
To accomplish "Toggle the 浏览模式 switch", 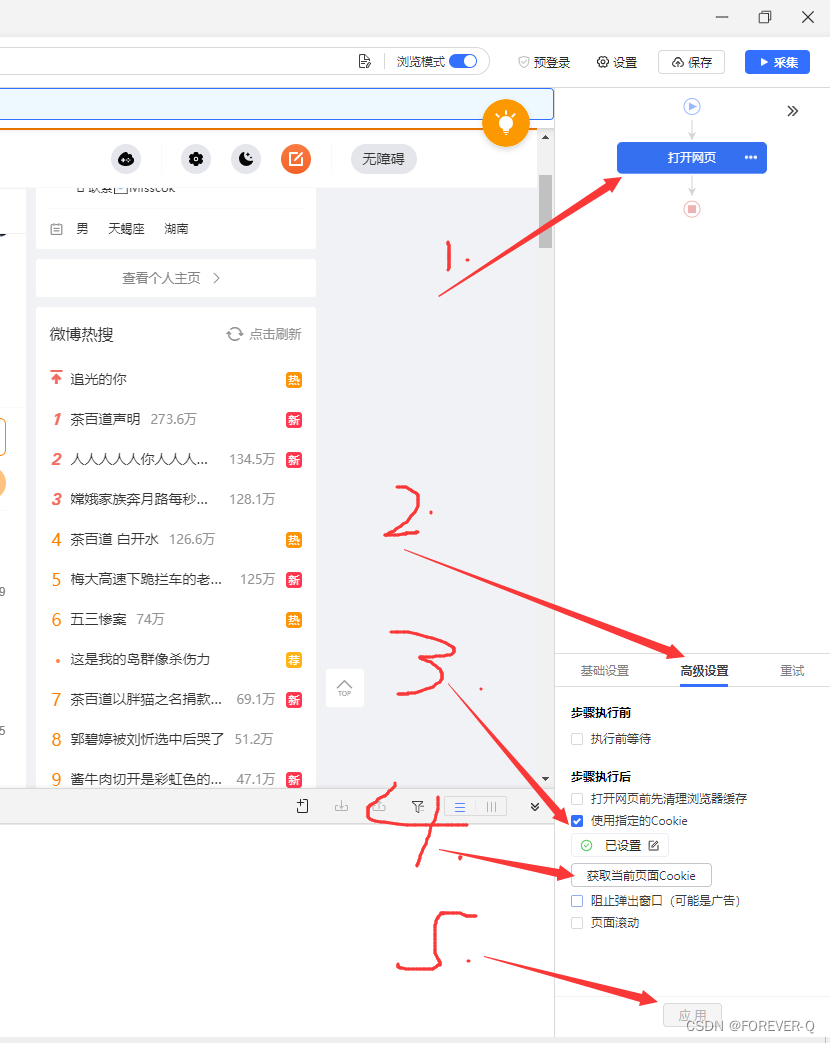I will [x=463, y=61].
